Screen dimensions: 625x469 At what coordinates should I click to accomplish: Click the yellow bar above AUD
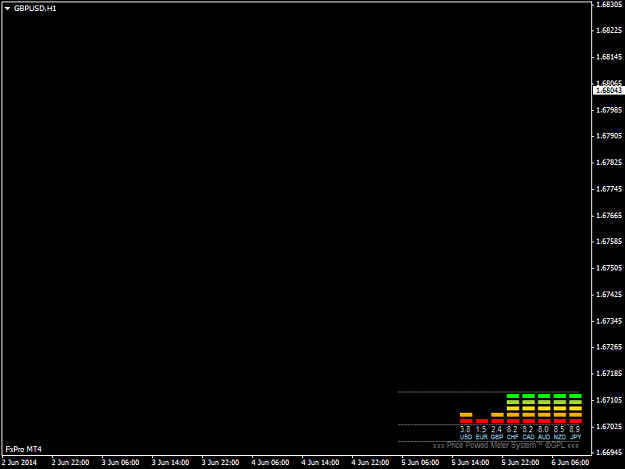[x=544, y=408]
